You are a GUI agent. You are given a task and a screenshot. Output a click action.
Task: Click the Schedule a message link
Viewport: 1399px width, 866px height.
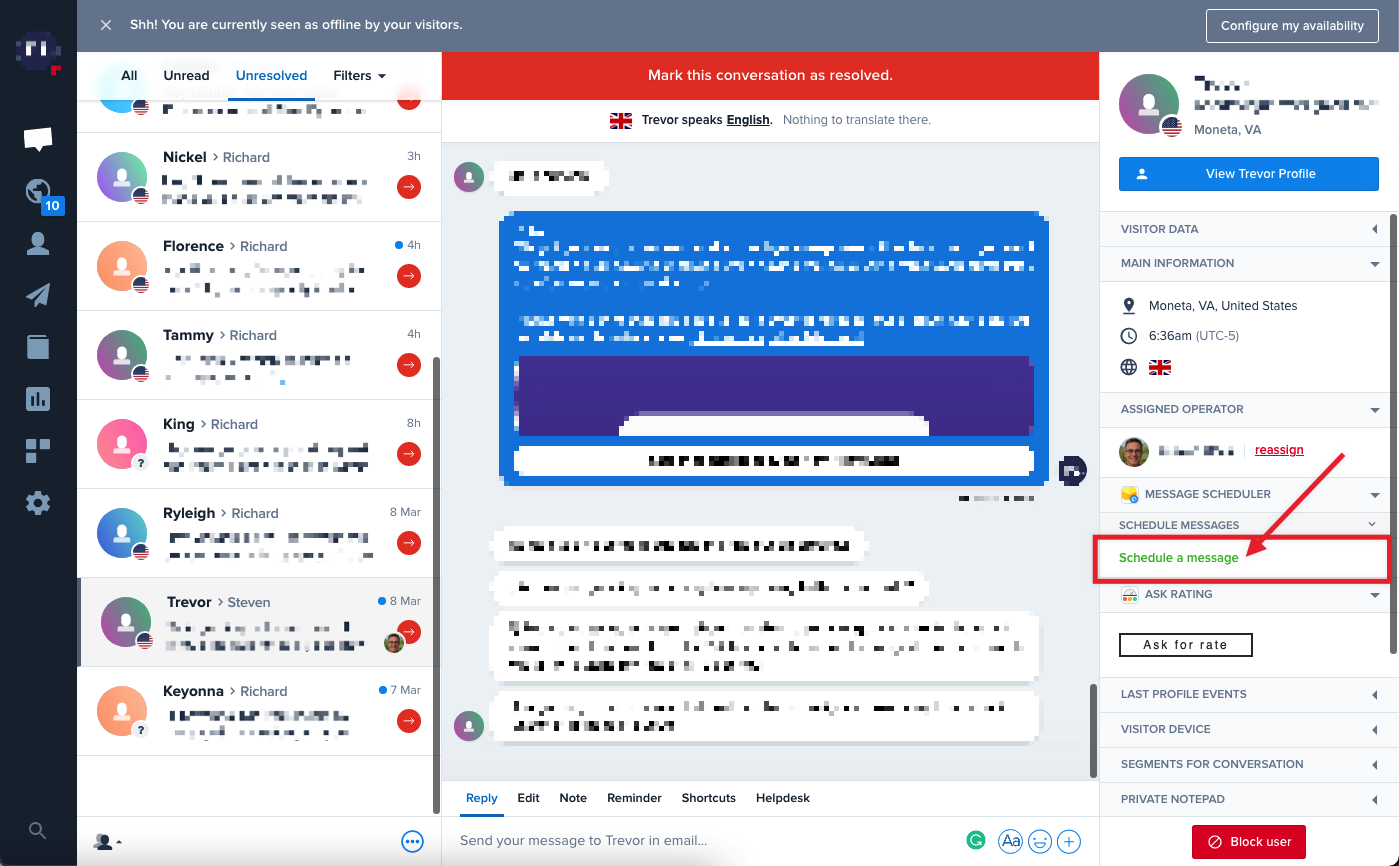click(x=1178, y=558)
